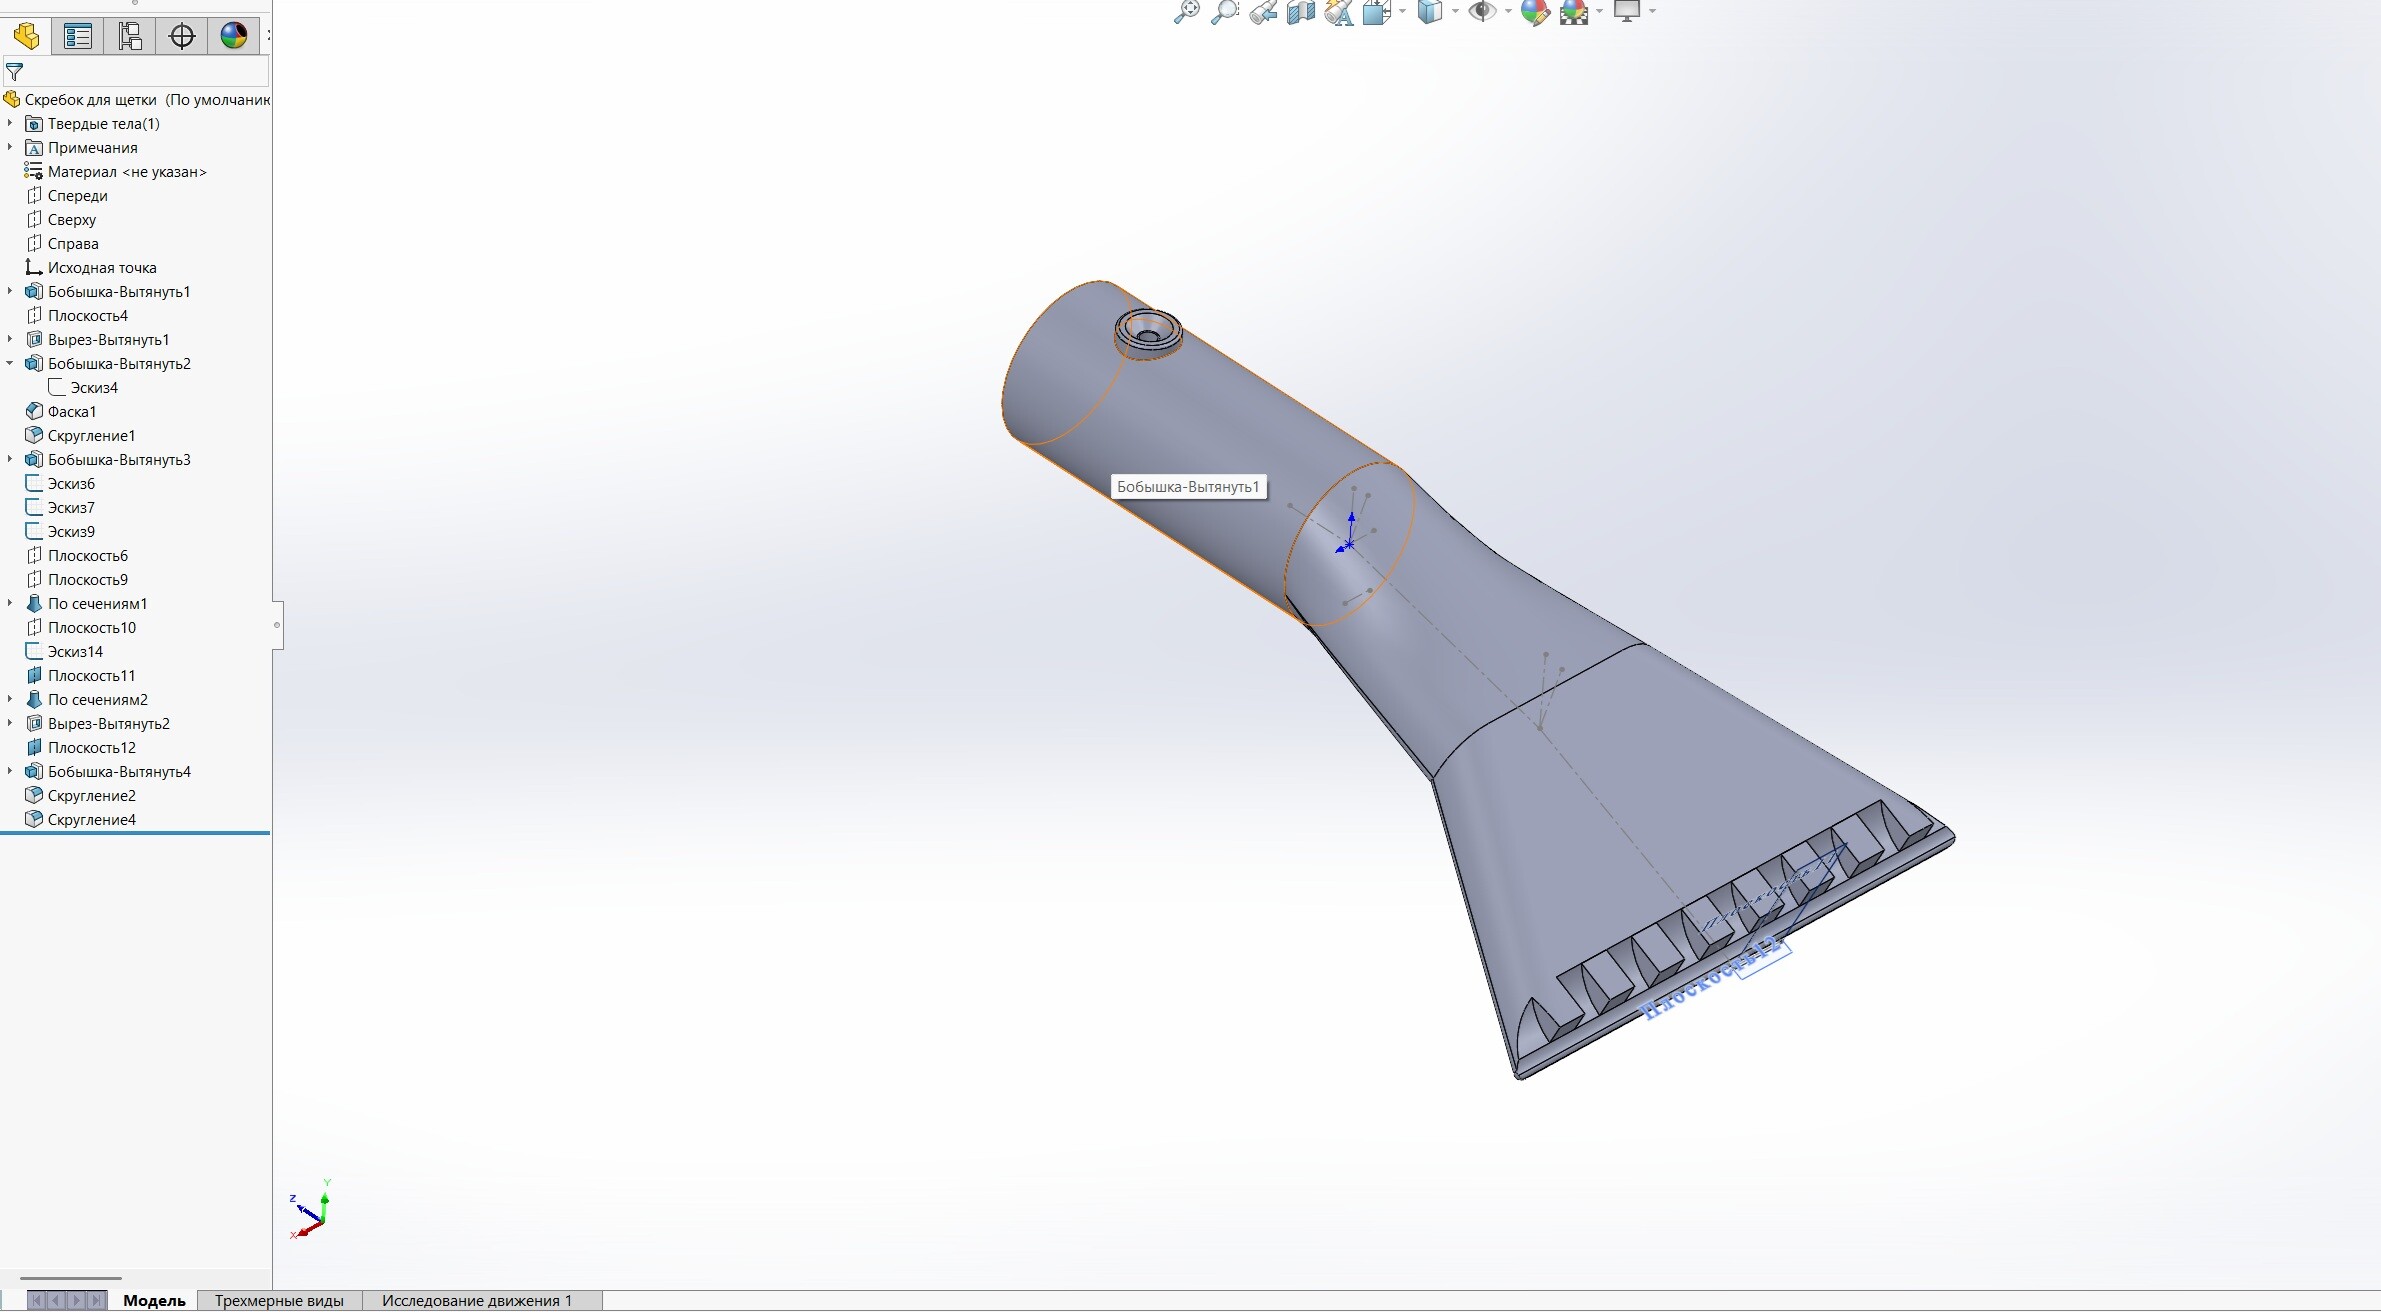Select the Эскиз4 sketch item

(x=94, y=388)
